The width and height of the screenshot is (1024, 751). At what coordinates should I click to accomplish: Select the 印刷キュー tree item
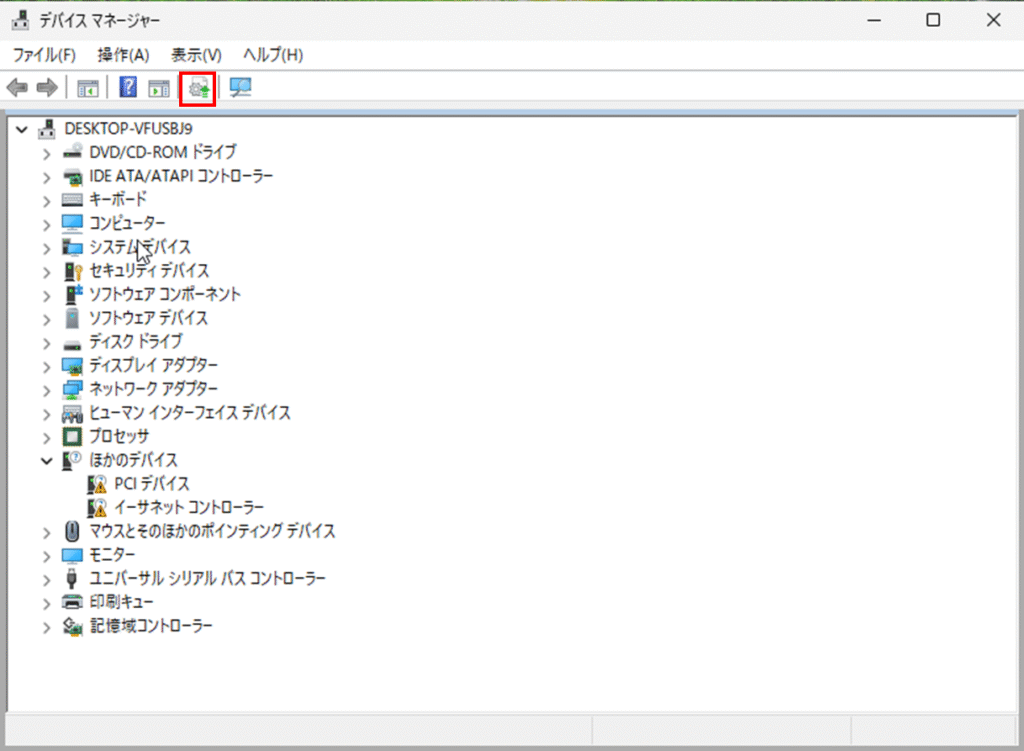pyautogui.click(x=121, y=602)
